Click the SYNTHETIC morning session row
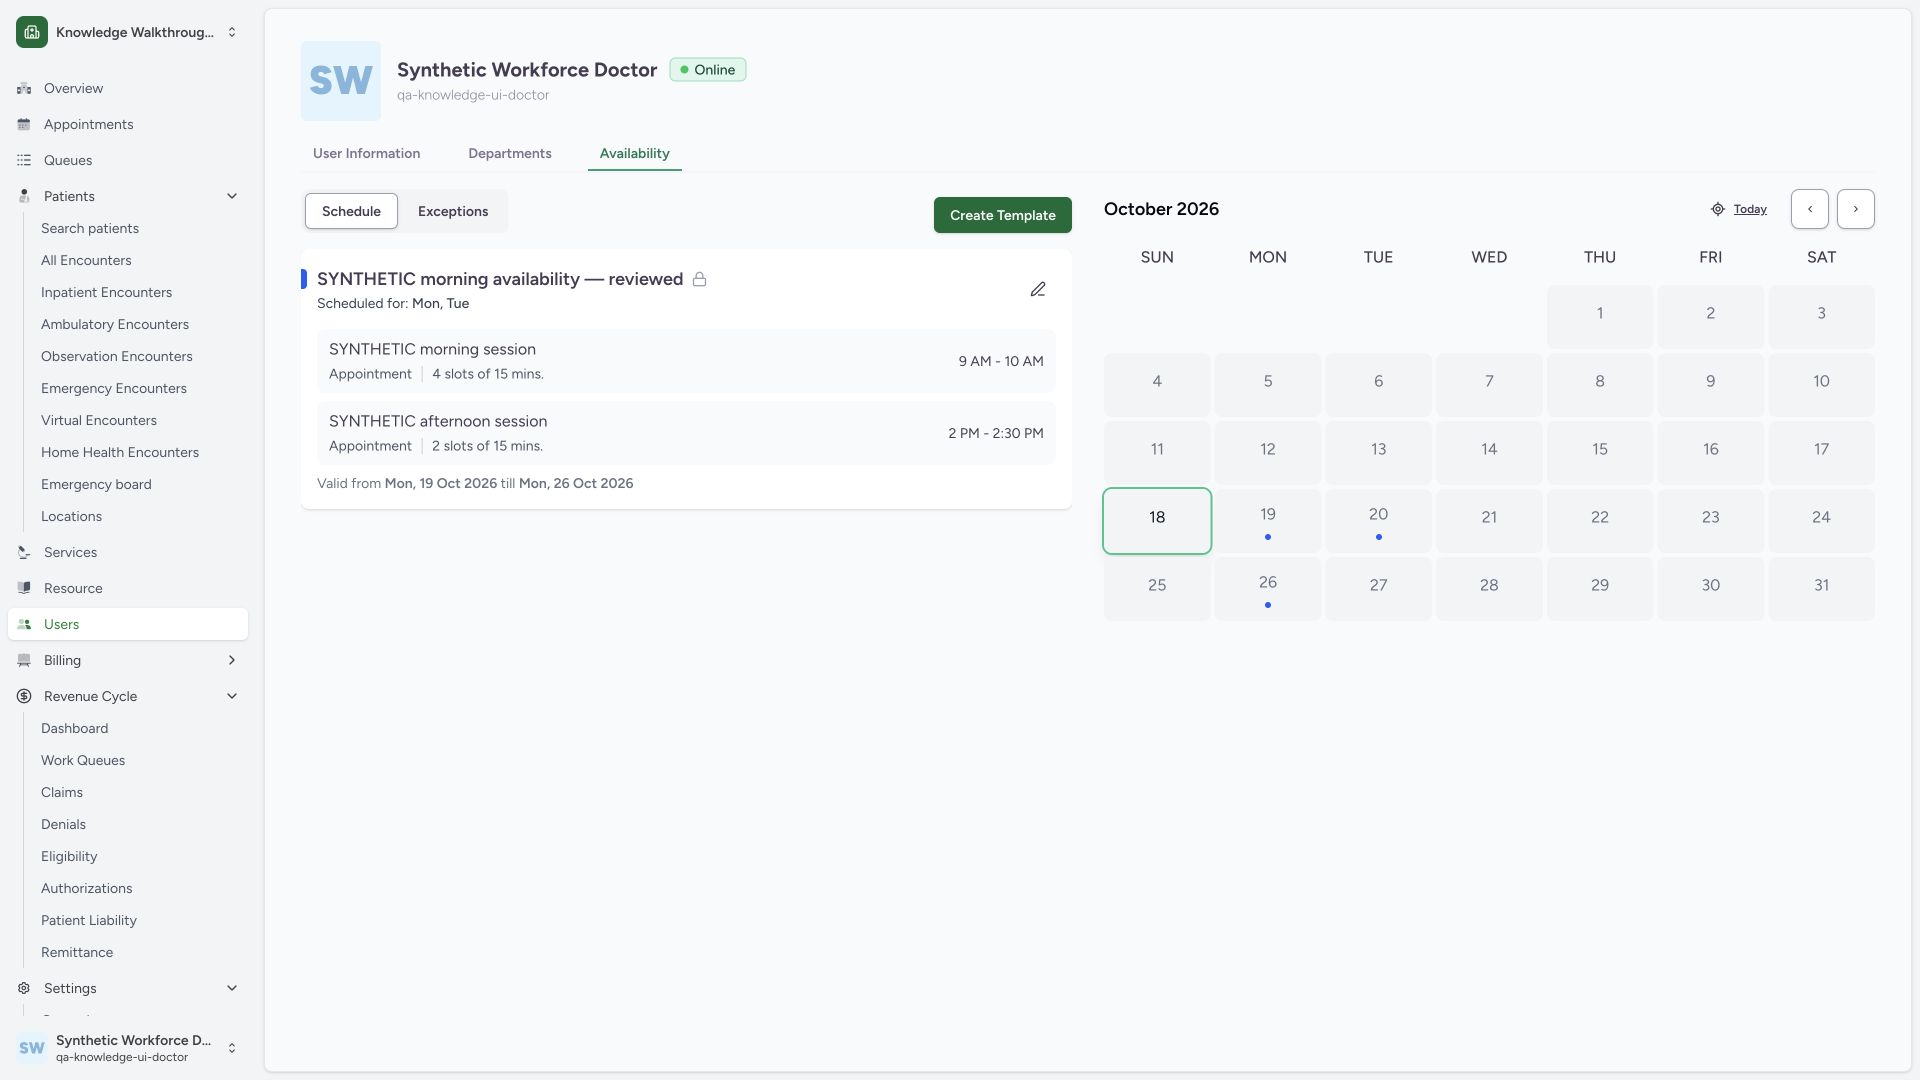 click(686, 361)
